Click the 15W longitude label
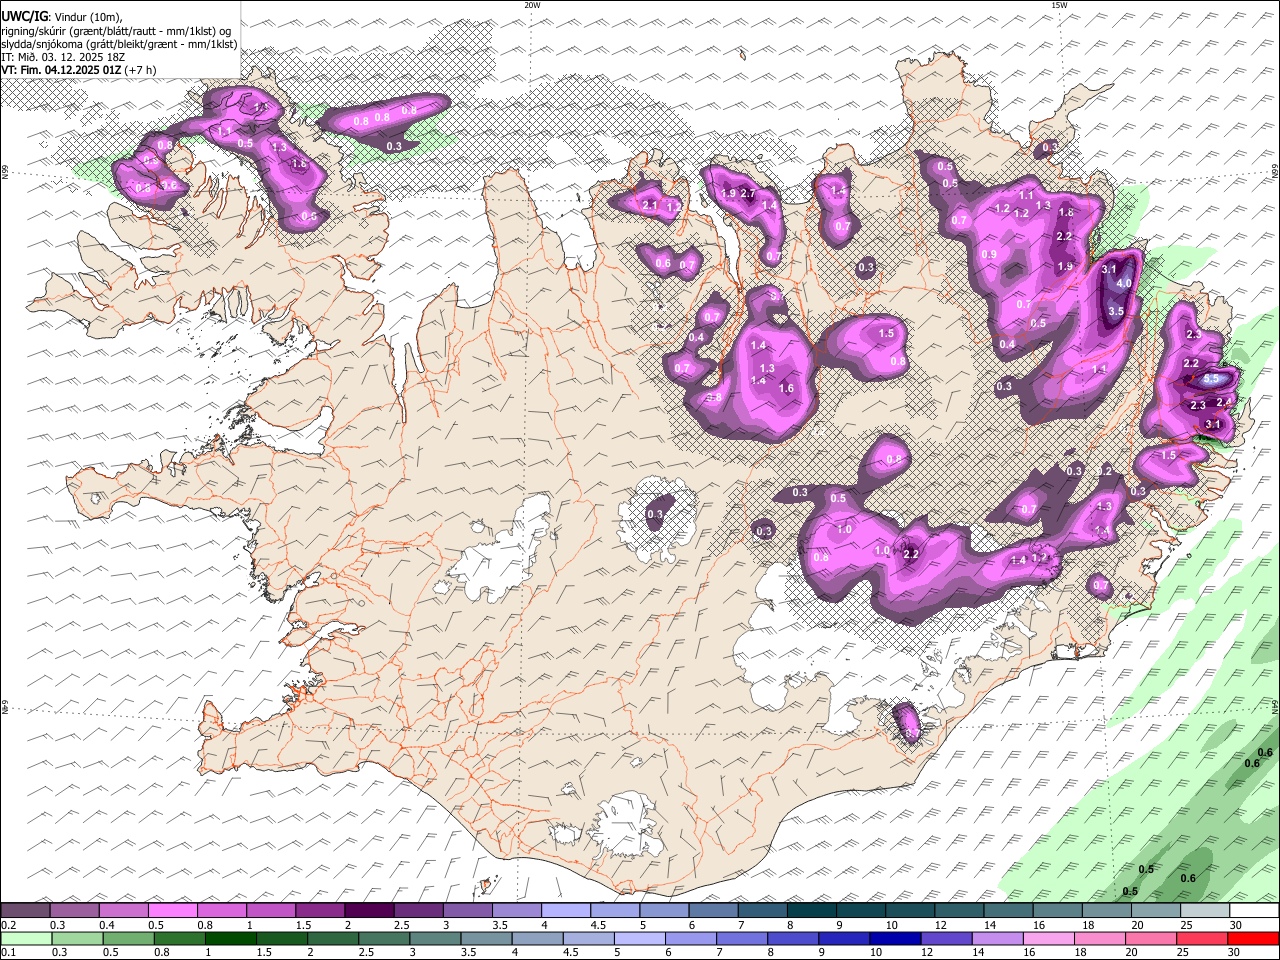This screenshot has height=960, width=1280. (1059, 5)
